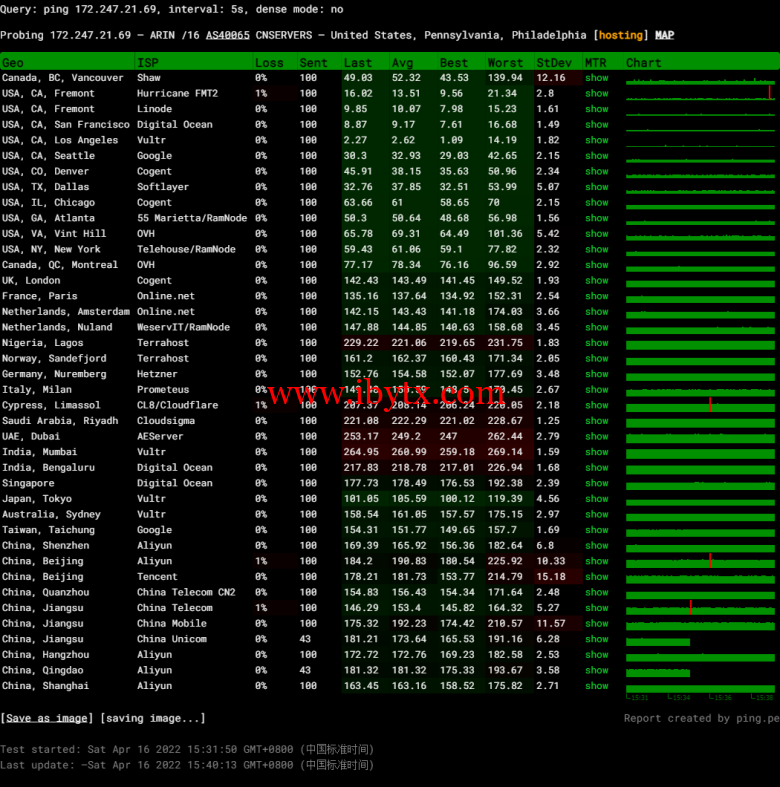Show MTR for Shanghai Aliyun row
The height and width of the screenshot is (787, 780).
tap(597, 686)
